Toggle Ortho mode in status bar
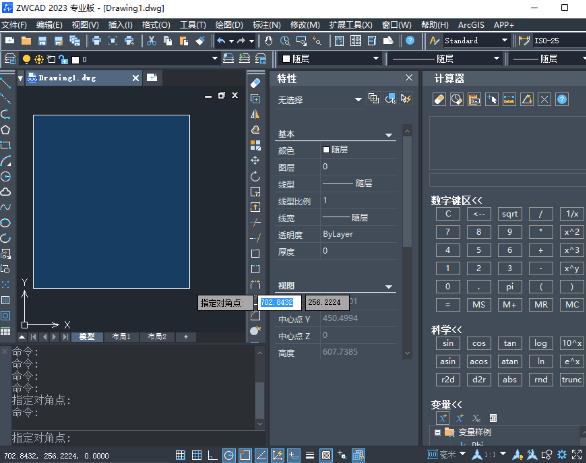This screenshot has height=463, width=586. pos(213,455)
